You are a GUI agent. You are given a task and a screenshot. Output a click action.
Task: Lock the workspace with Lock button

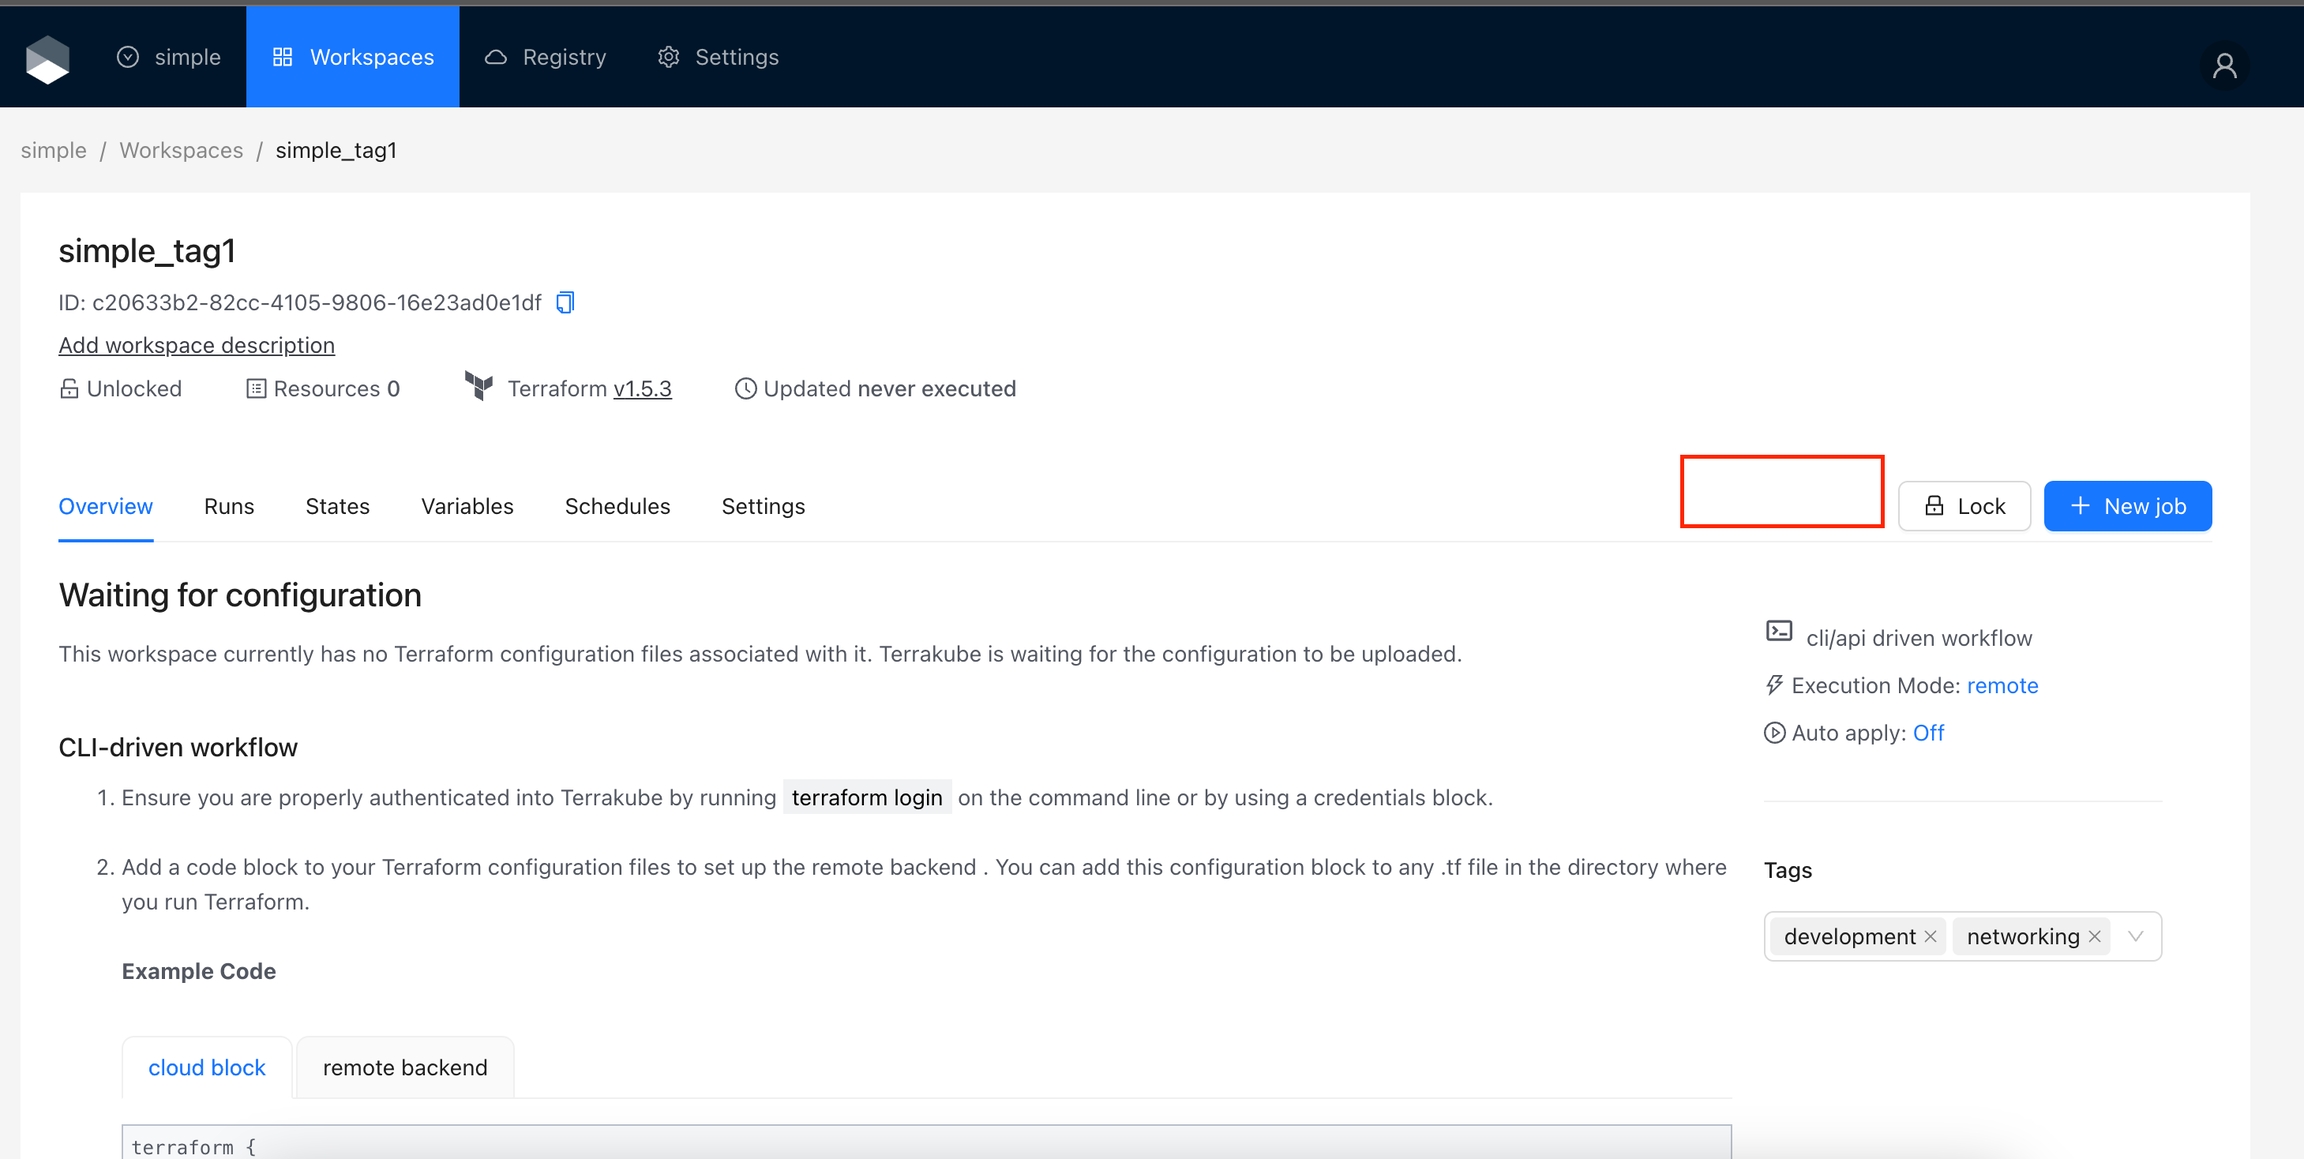tap(1964, 506)
